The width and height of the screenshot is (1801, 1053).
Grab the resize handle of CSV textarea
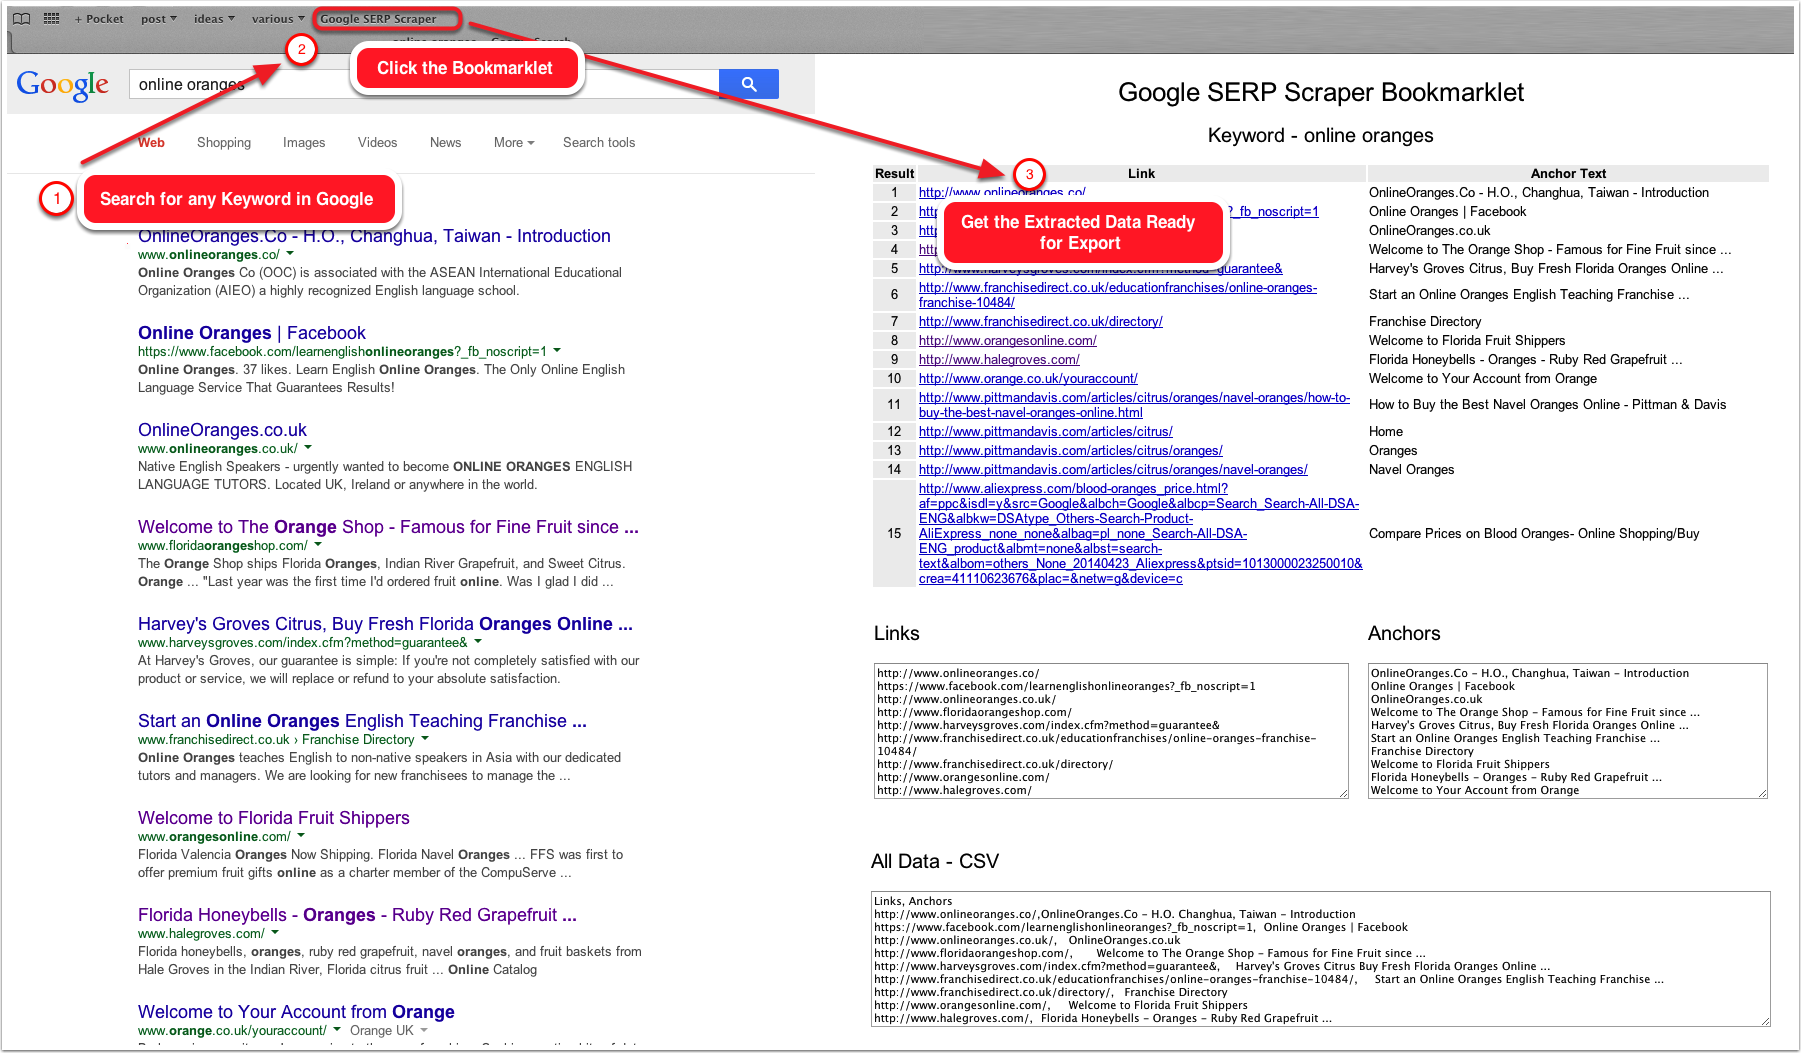point(1765,1021)
